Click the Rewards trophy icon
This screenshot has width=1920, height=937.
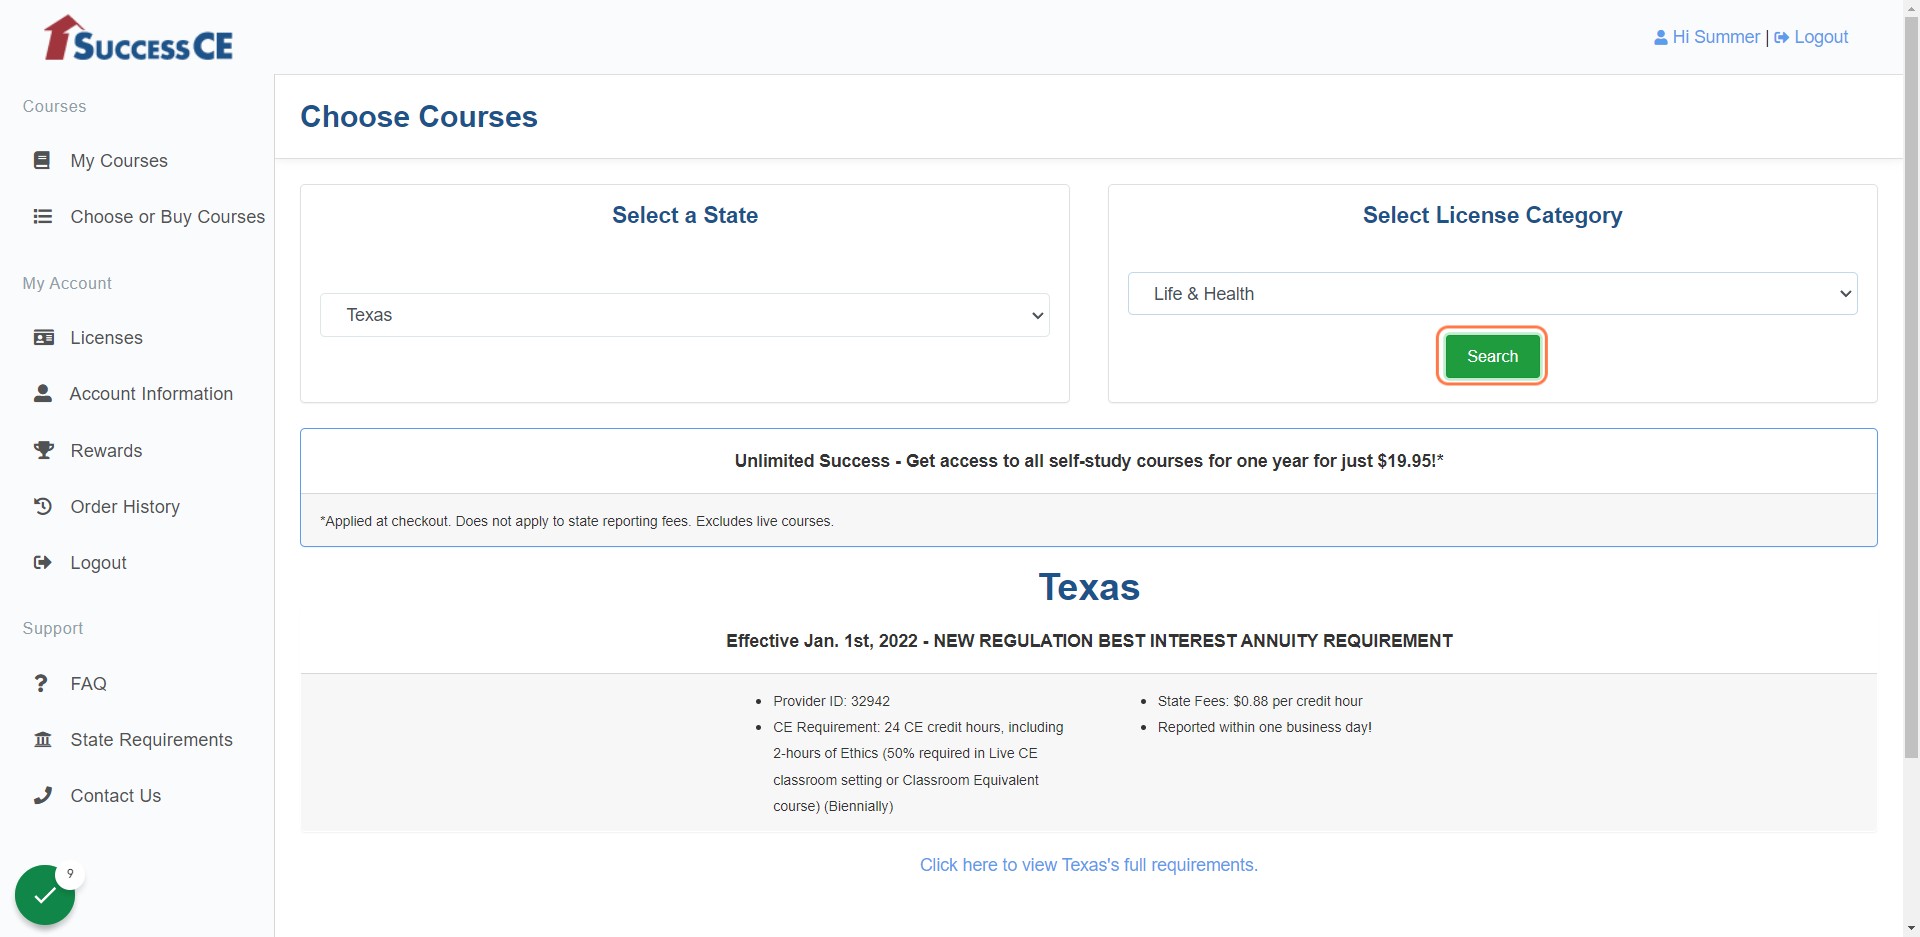point(44,450)
